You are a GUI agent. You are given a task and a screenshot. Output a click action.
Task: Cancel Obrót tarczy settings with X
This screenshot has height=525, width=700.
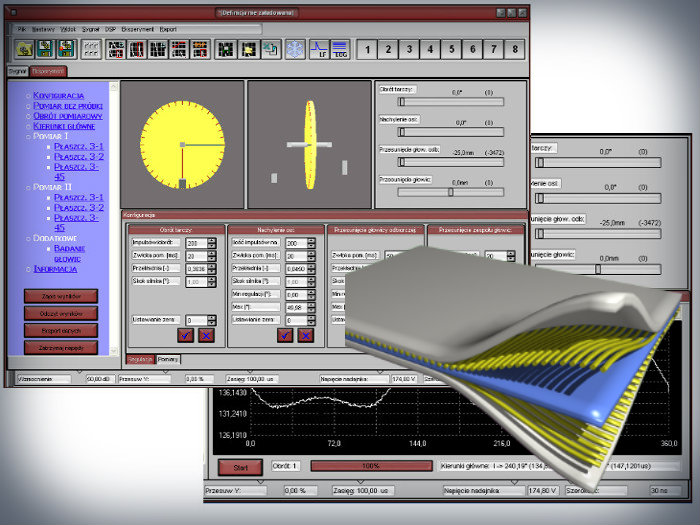click(205, 334)
